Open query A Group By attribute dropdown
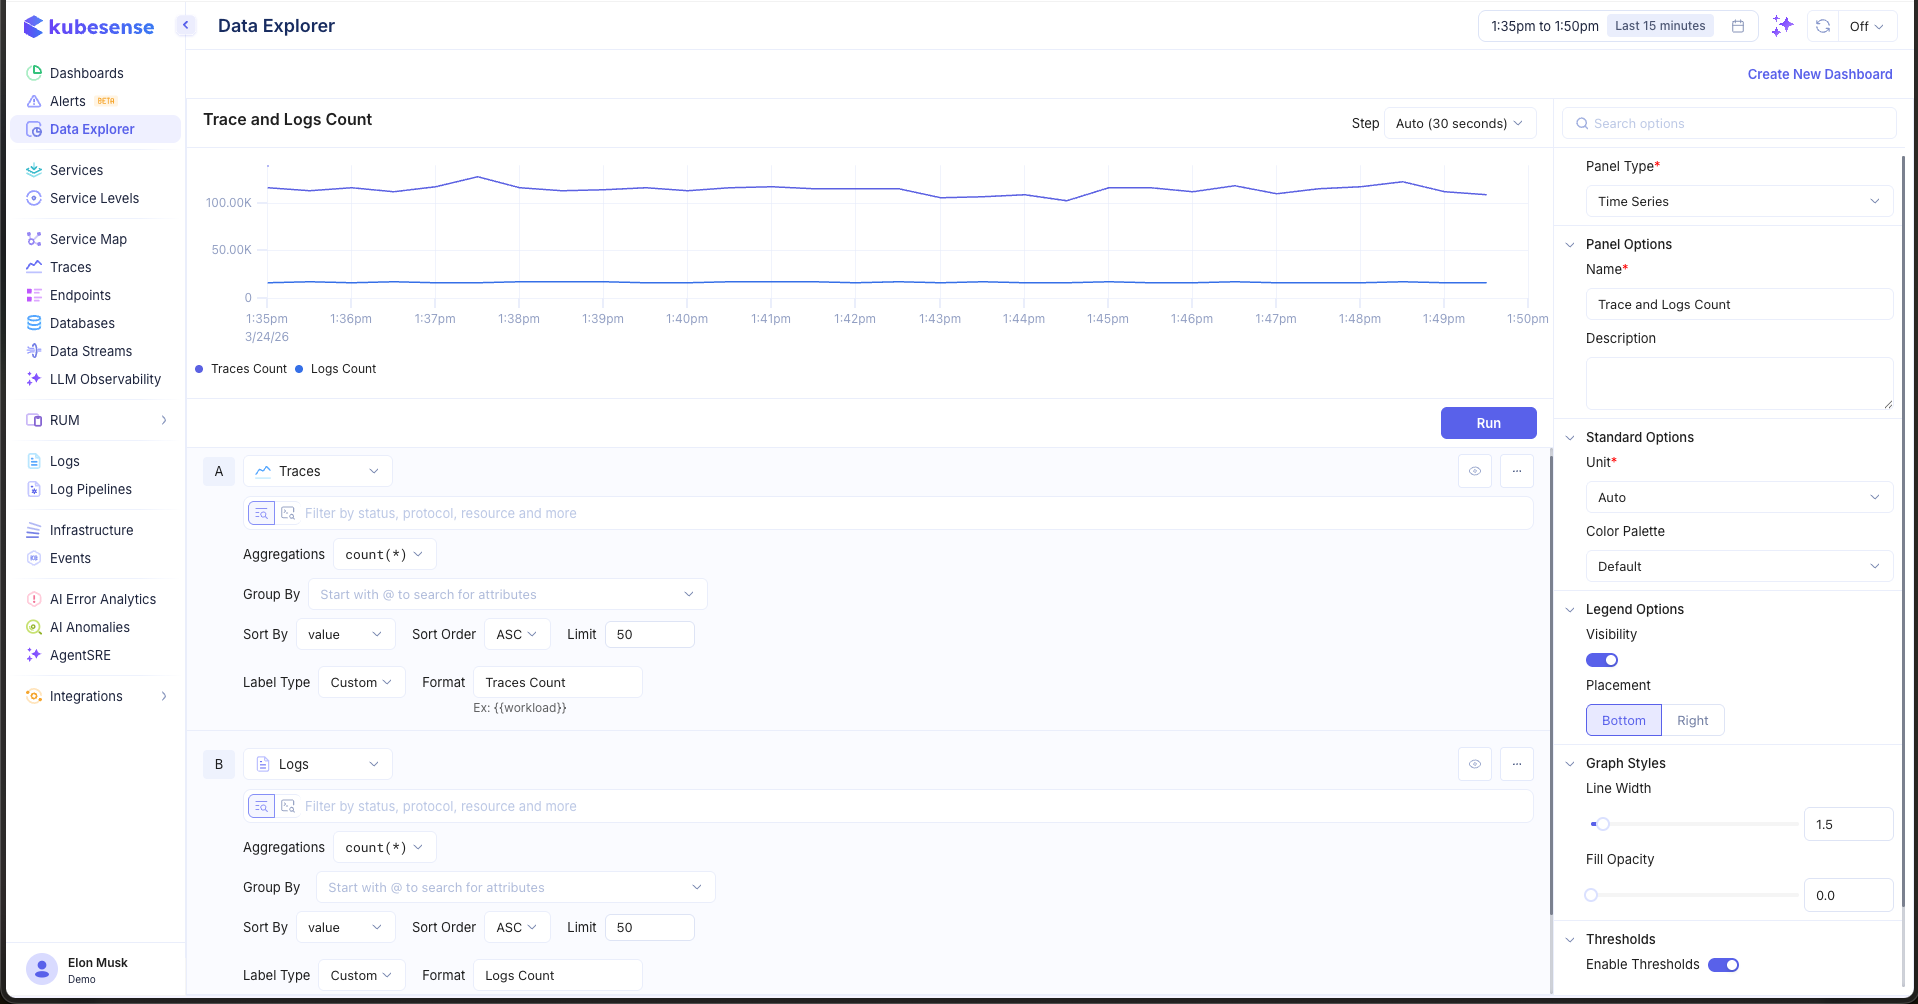The height and width of the screenshot is (1004, 1918). coord(508,594)
